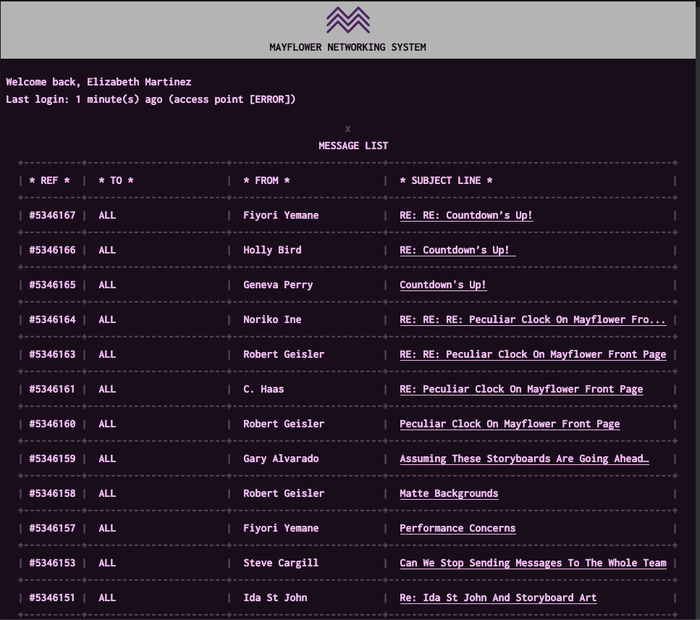700x620 pixels.
Task: Click the FROM column header
Action: (266, 181)
